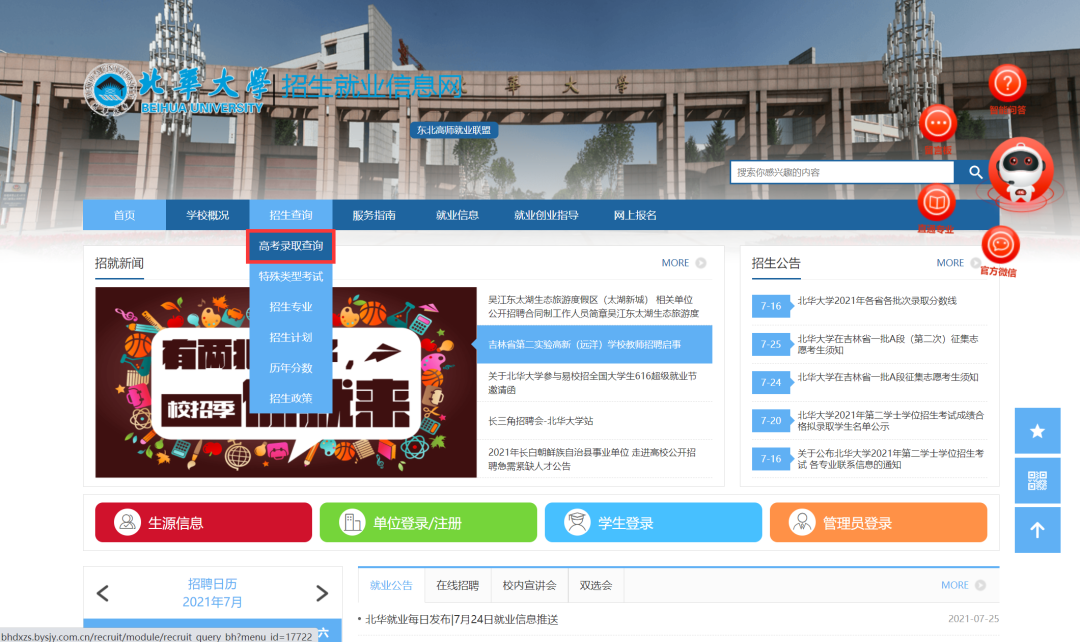Open the 留言板 message board icon
The width and height of the screenshot is (1080, 642).
click(x=937, y=125)
